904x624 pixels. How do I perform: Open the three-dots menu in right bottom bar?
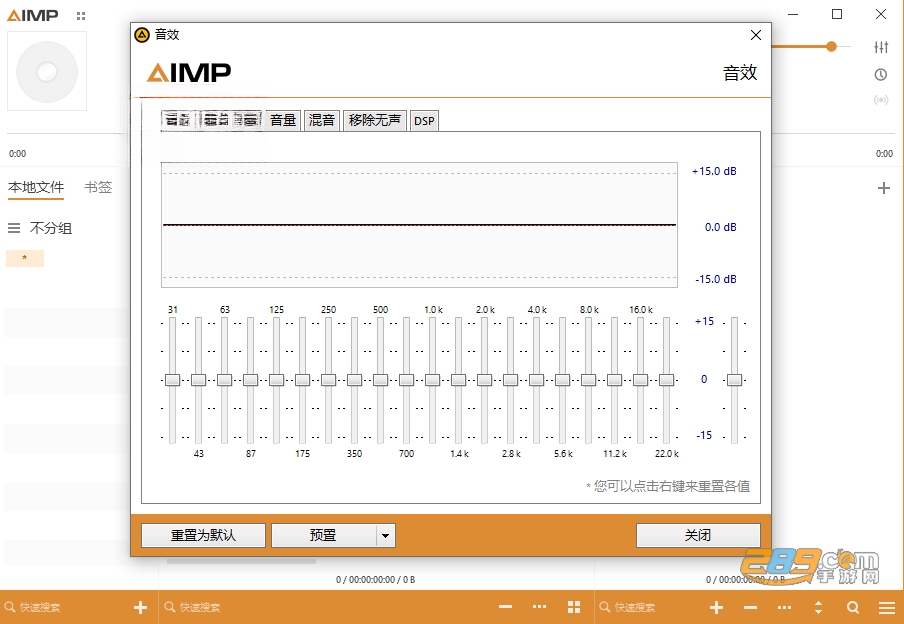[x=784, y=607]
